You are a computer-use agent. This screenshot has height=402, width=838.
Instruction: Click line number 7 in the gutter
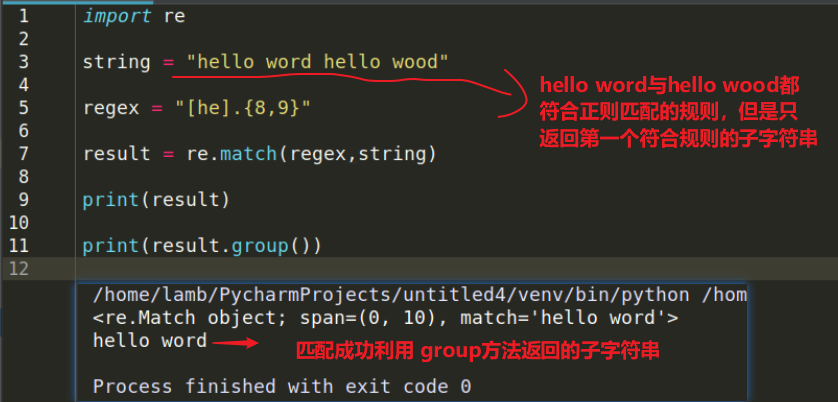[23, 154]
